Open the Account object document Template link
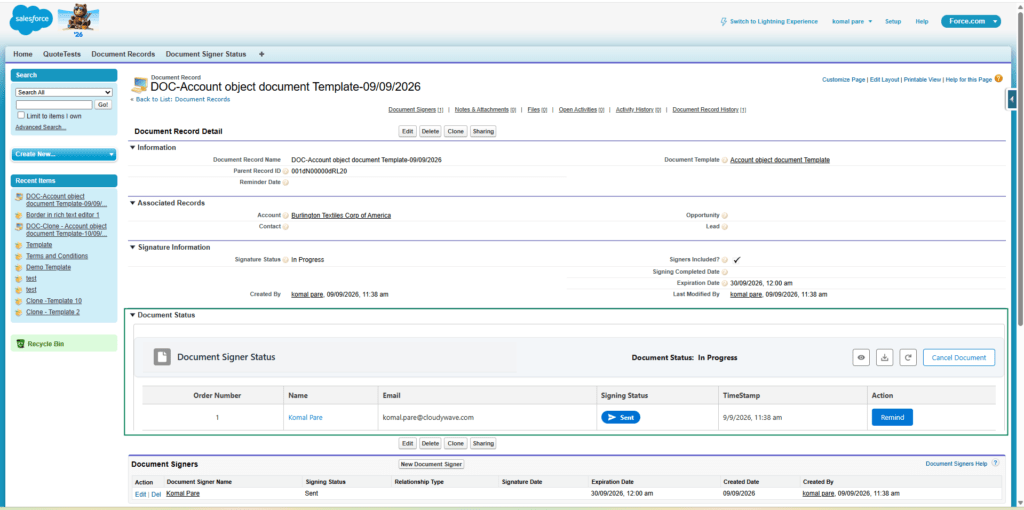 [780, 160]
